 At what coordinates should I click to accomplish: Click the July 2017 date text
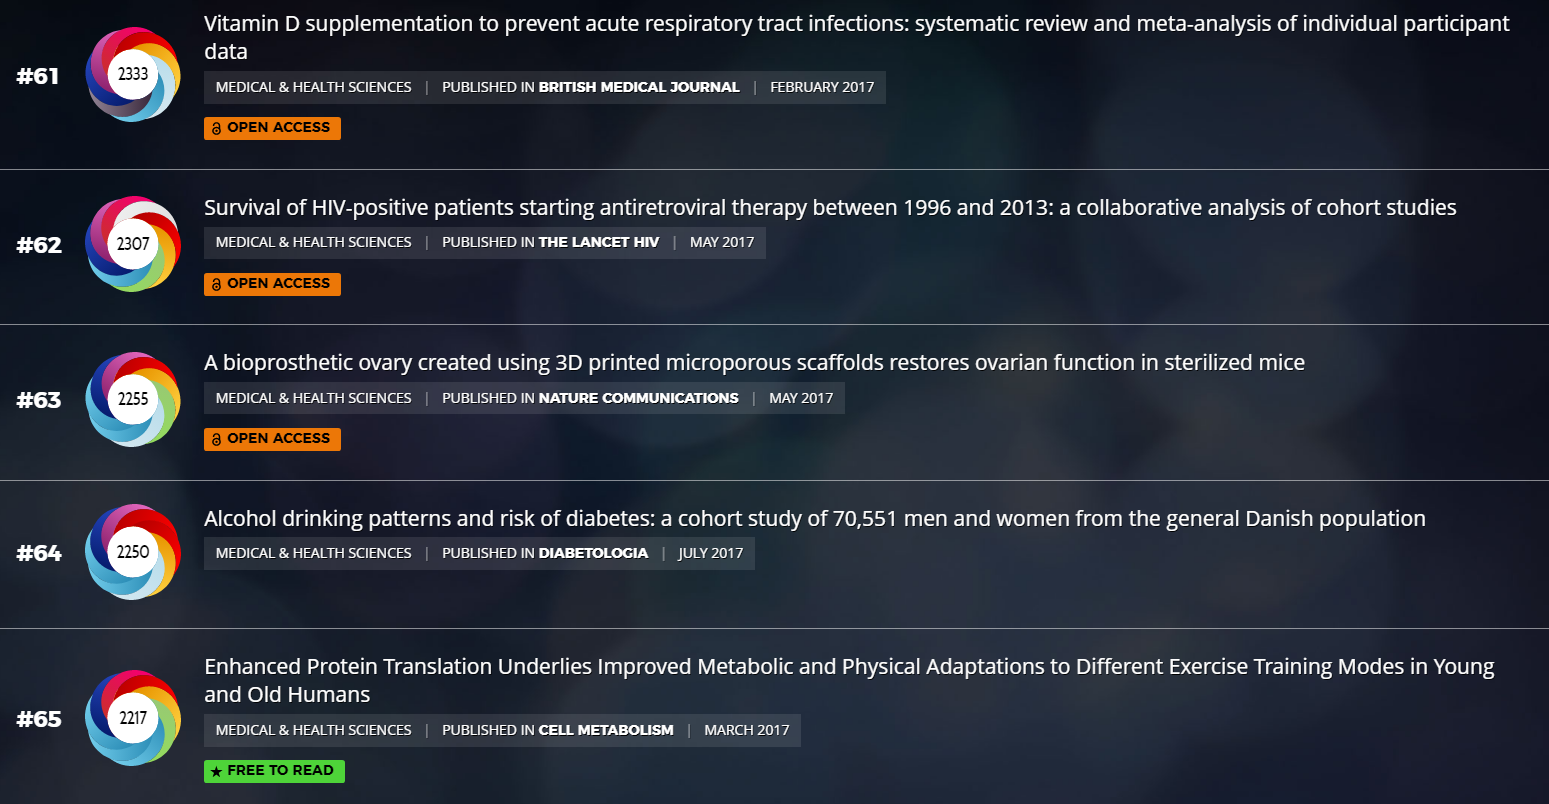point(711,553)
